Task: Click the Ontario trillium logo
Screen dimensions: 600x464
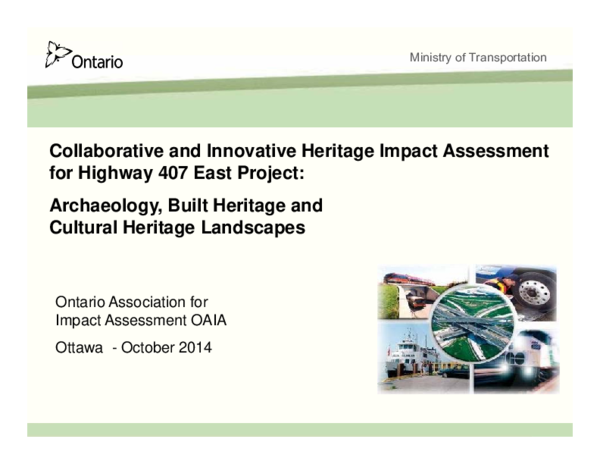Action: (84, 55)
